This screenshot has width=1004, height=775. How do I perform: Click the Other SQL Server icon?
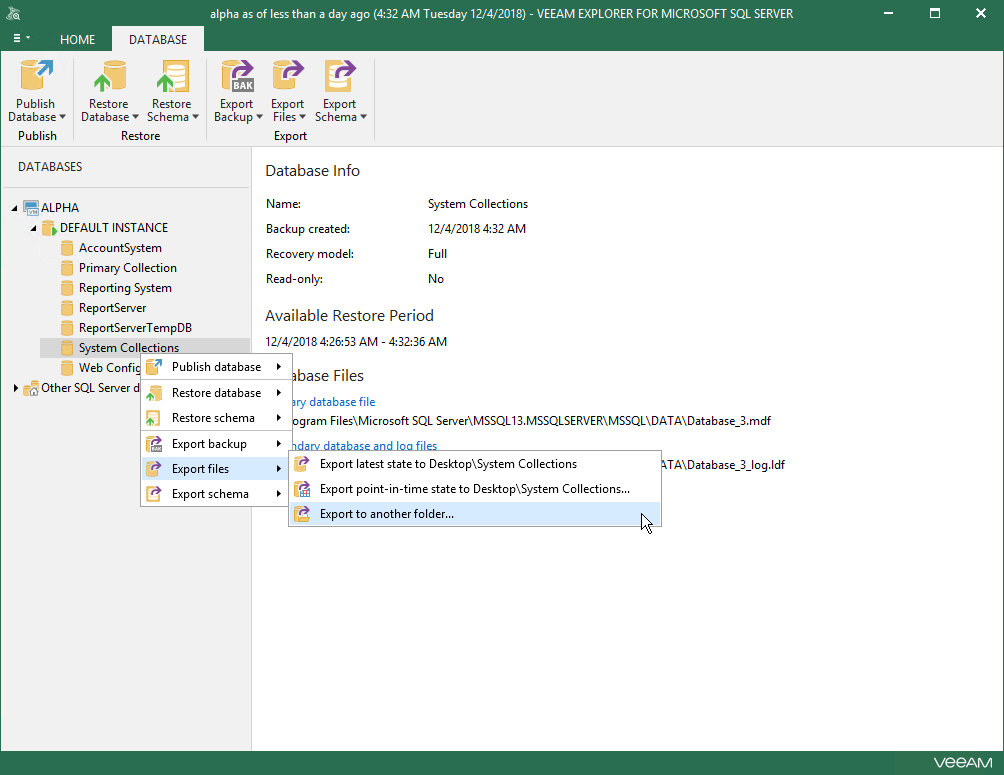(31, 388)
